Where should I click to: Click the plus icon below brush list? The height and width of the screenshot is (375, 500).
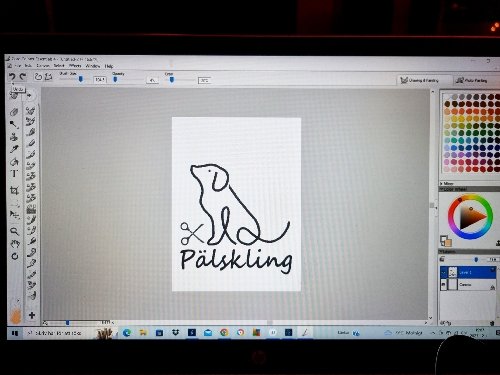(x=32, y=315)
